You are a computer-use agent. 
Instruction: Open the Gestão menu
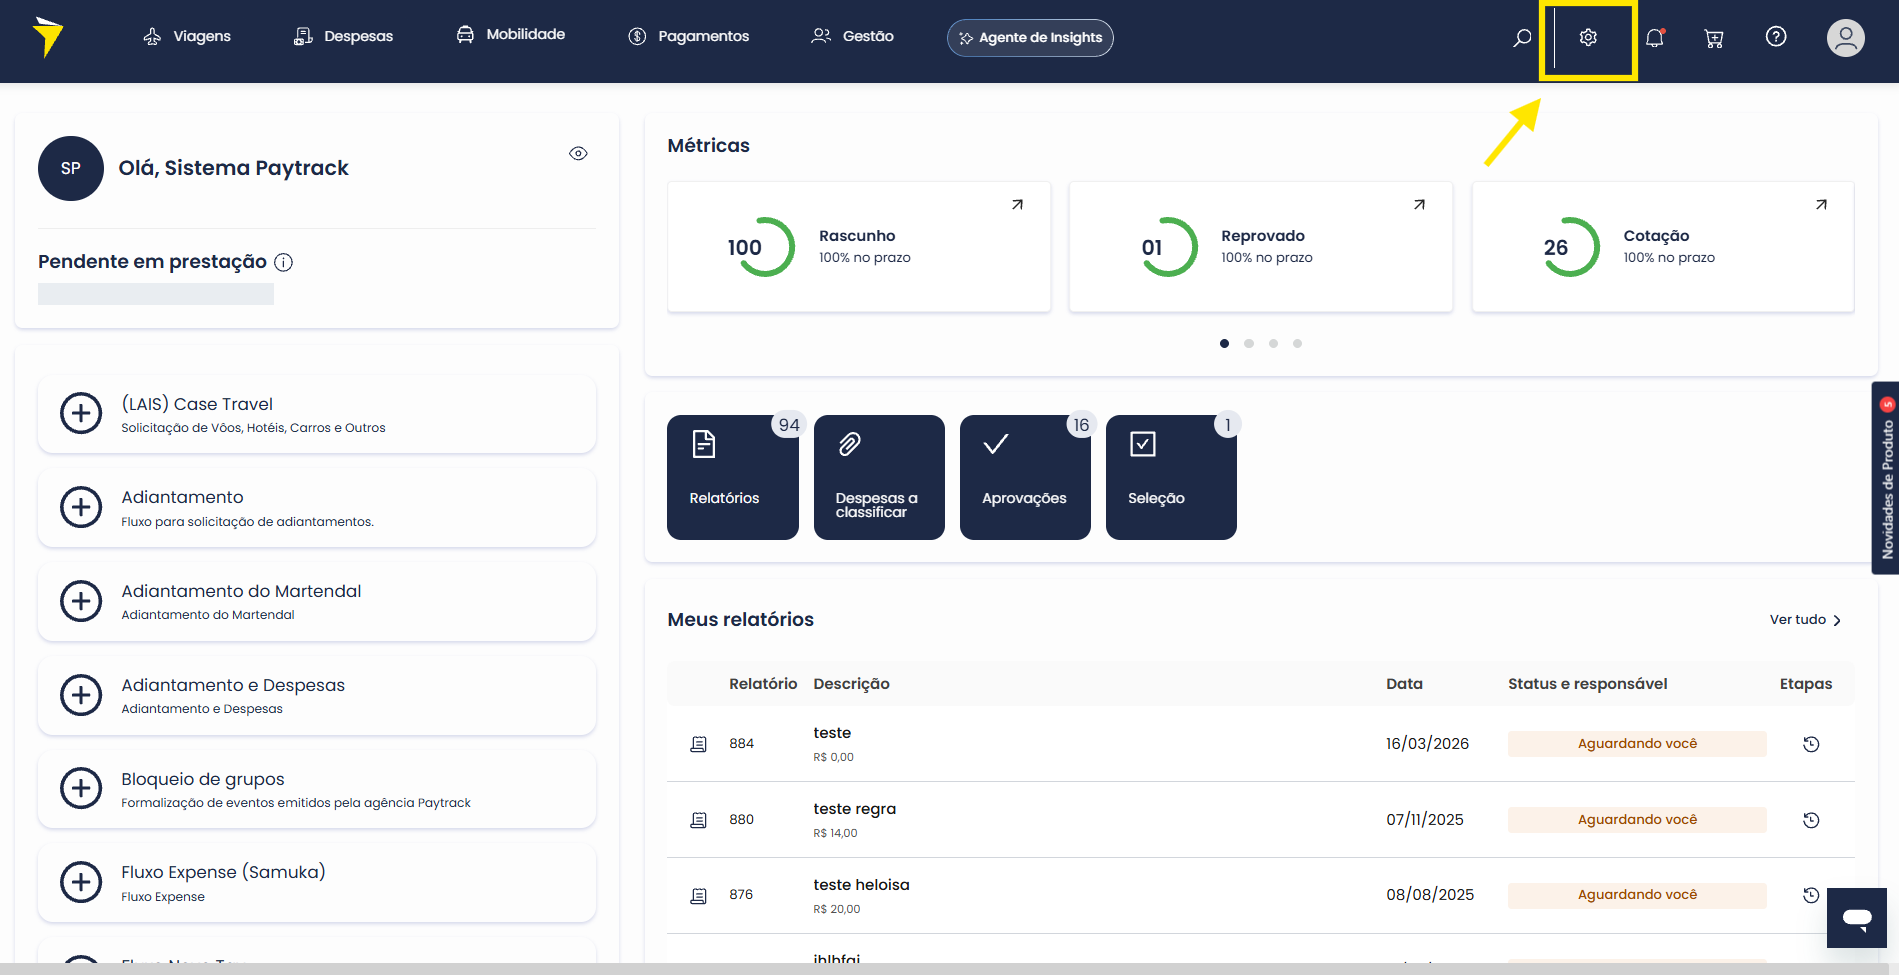(853, 37)
